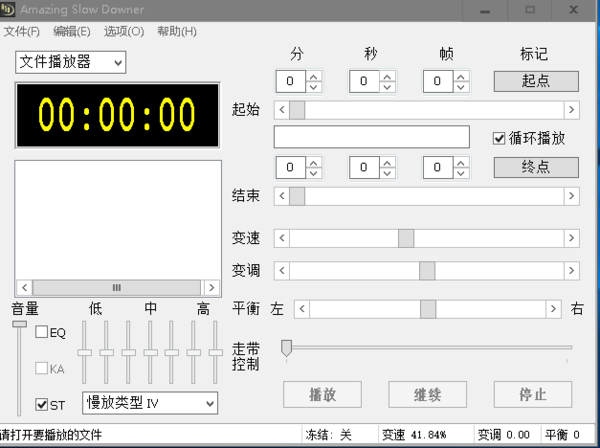Image resolution: width=600 pixels, height=448 pixels.
Task: Close the Amazing Slow Downer window
Action: tap(573, 10)
